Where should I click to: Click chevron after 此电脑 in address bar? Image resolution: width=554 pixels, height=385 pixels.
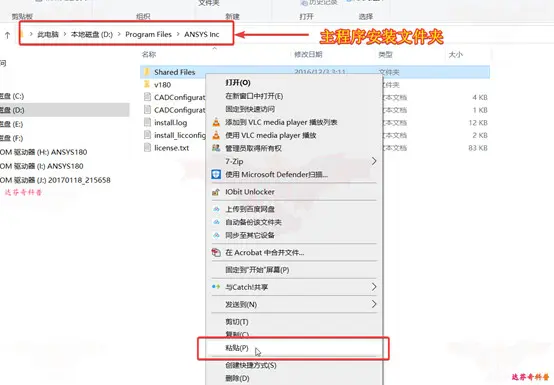click(x=65, y=34)
